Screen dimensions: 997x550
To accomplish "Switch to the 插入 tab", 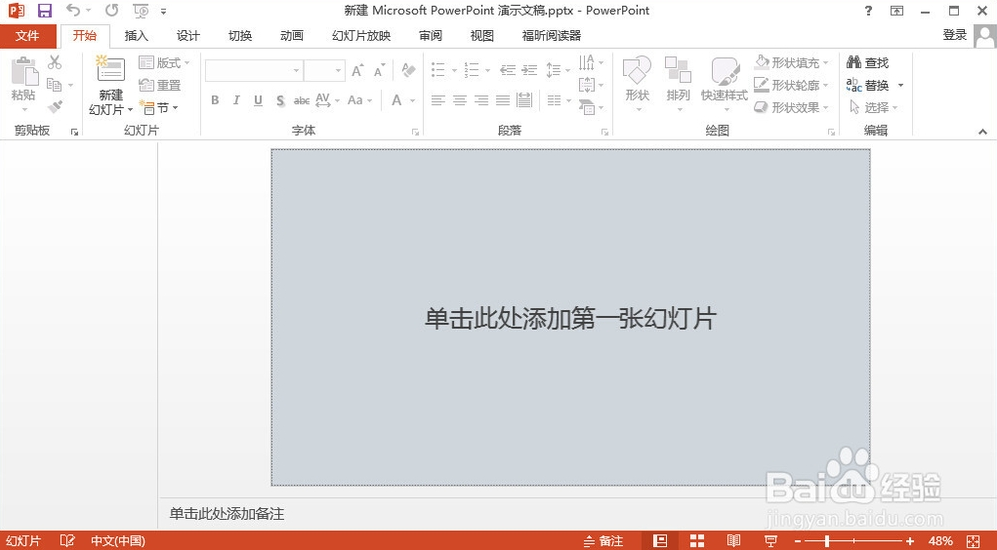I will click(136, 36).
